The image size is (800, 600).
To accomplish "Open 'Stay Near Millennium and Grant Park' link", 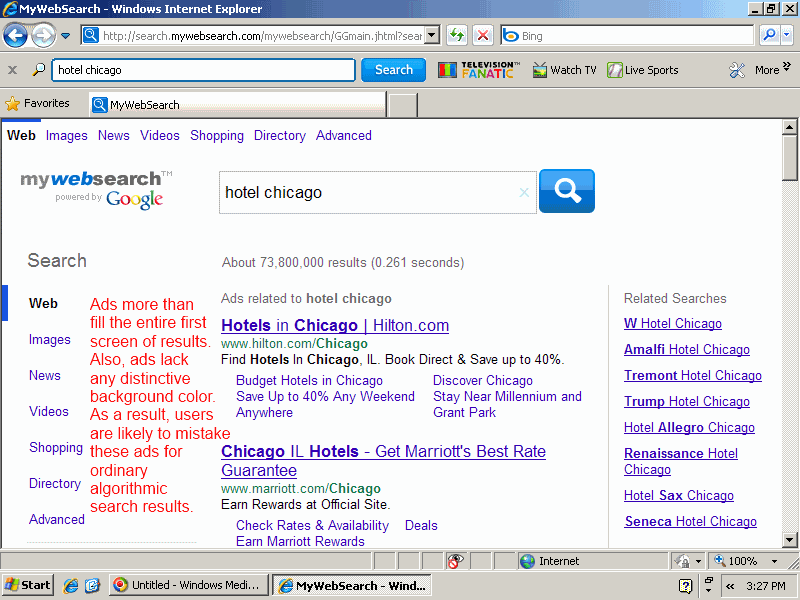I will point(507,405).
